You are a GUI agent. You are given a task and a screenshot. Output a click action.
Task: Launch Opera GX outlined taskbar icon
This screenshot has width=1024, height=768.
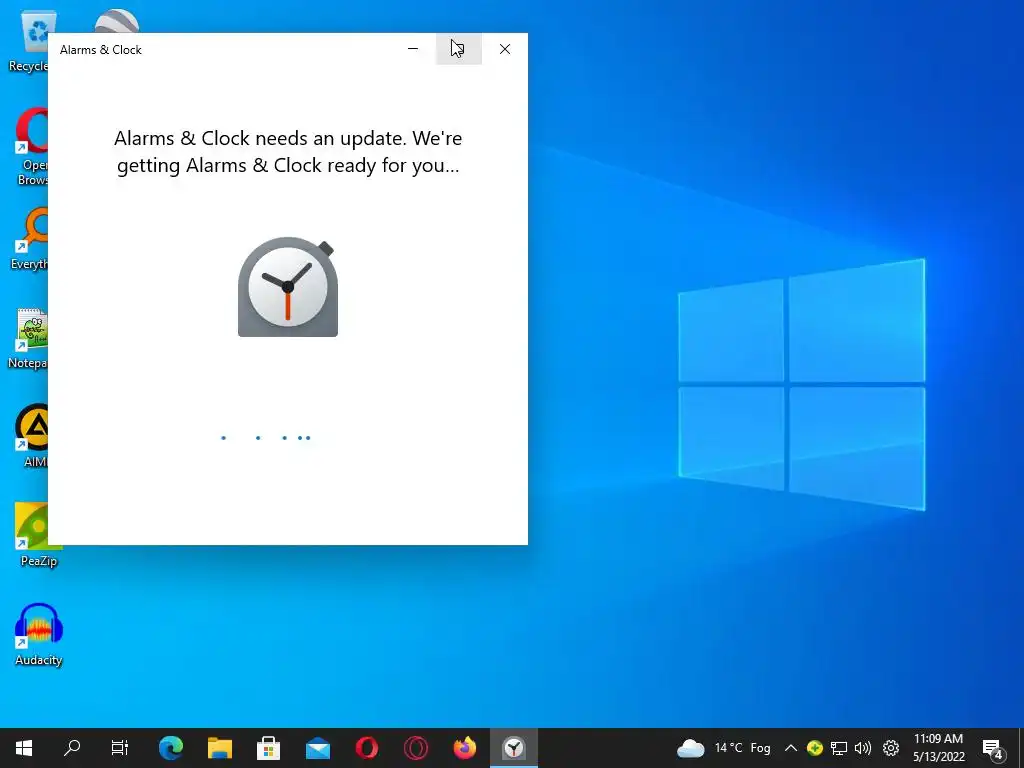416,748
